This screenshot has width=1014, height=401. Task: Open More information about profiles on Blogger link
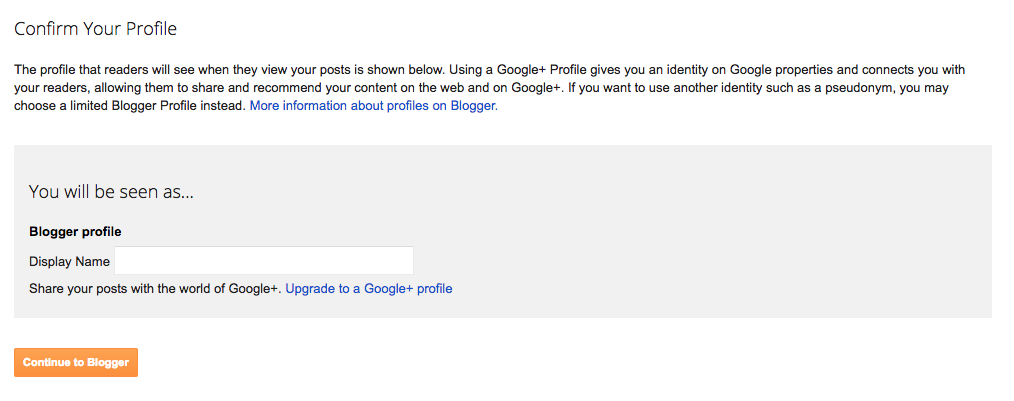point(373,105)
